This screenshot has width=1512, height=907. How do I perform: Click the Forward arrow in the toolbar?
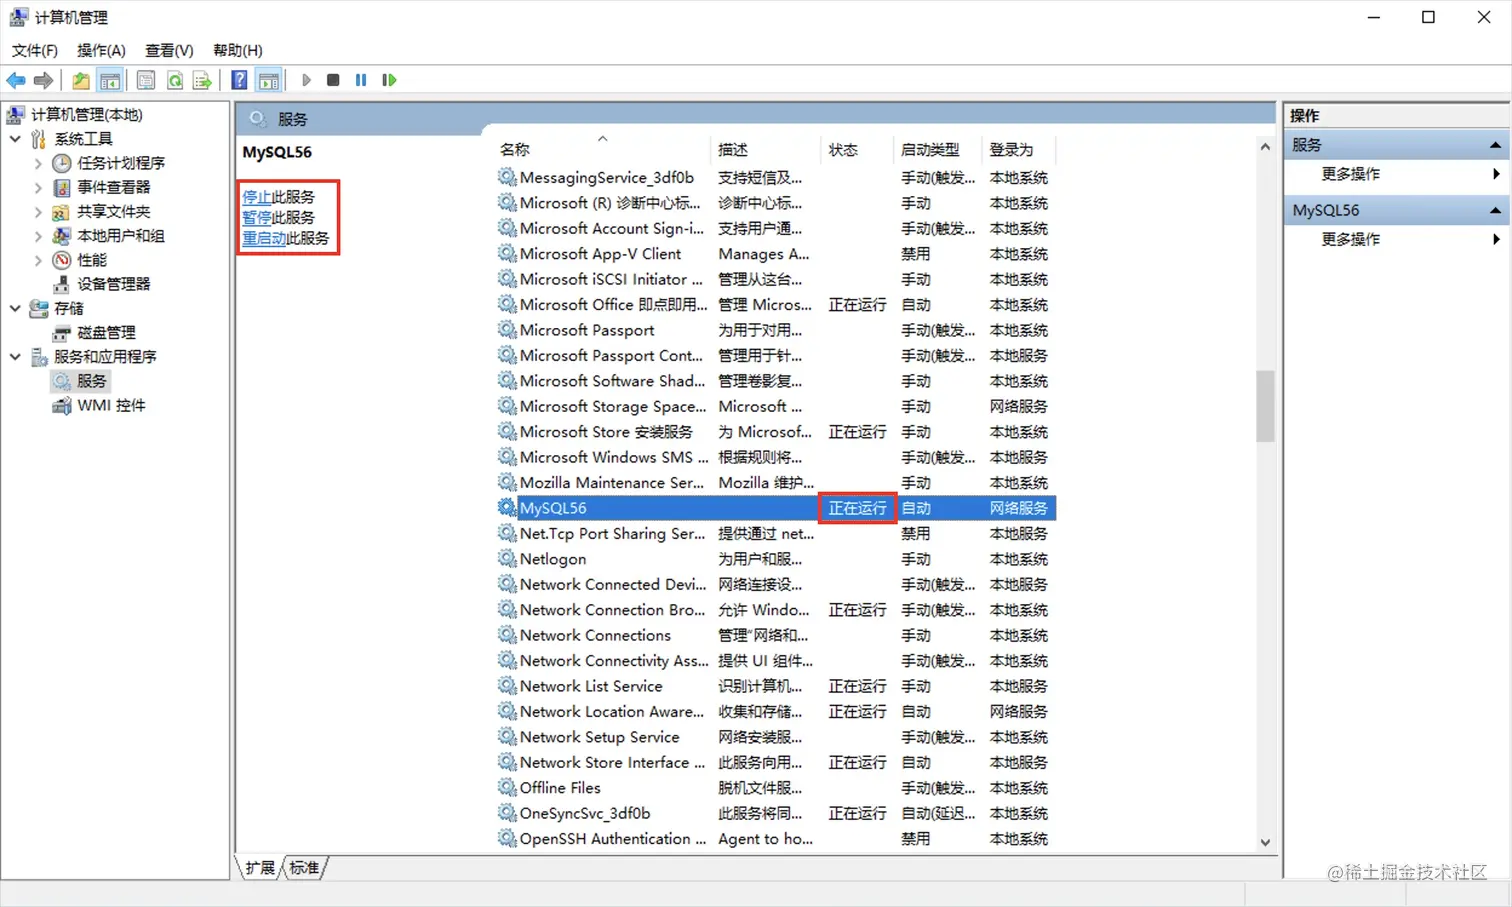[x=43, y=80]
